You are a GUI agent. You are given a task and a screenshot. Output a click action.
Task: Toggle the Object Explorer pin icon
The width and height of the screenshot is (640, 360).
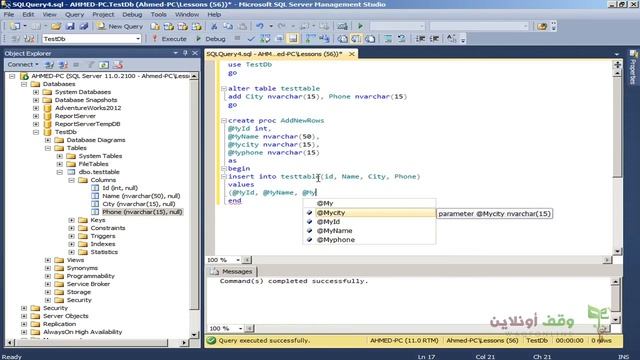tap(185, 53)
